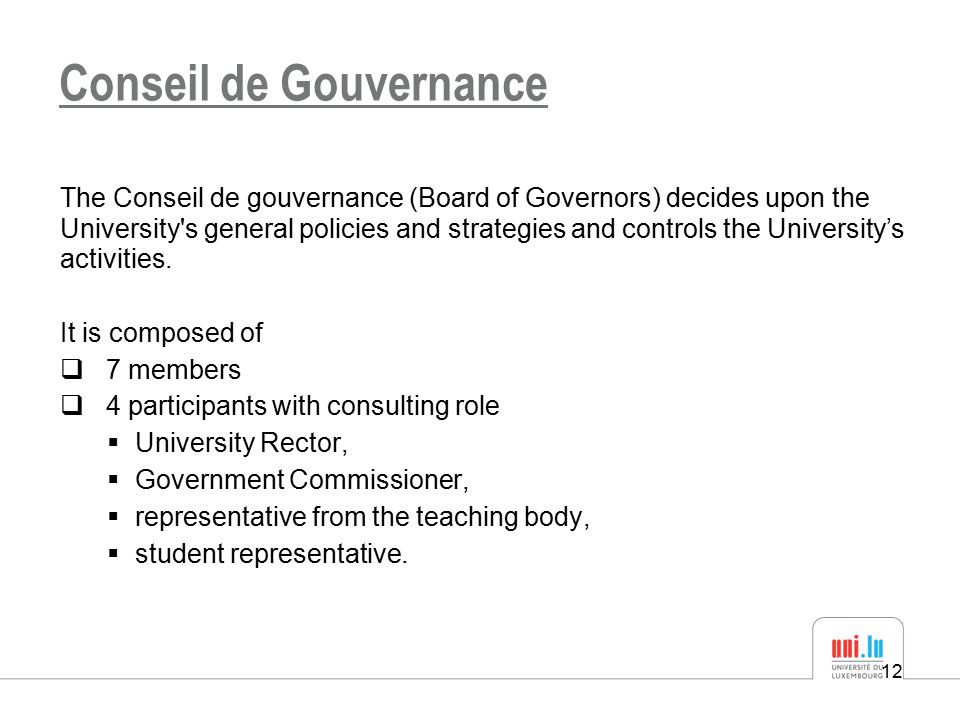Click the phrase '(Board of Governors)'
This screenshot has width=960, height=720.
coord(535,198)
